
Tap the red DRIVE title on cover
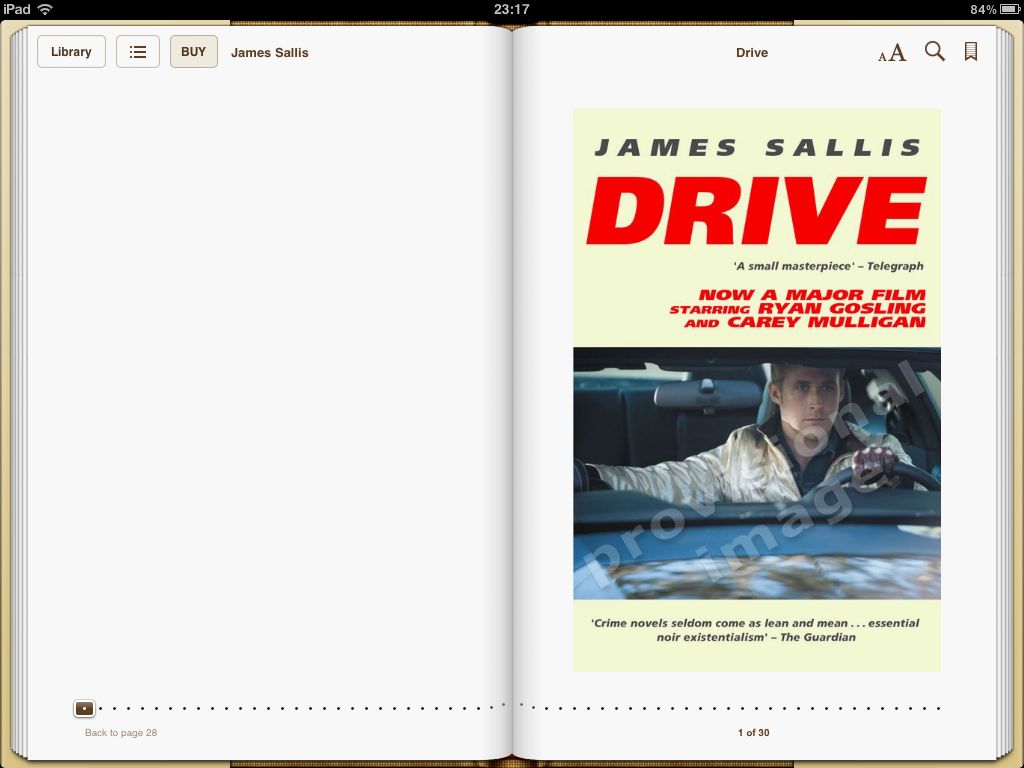[x=756, y=211]
